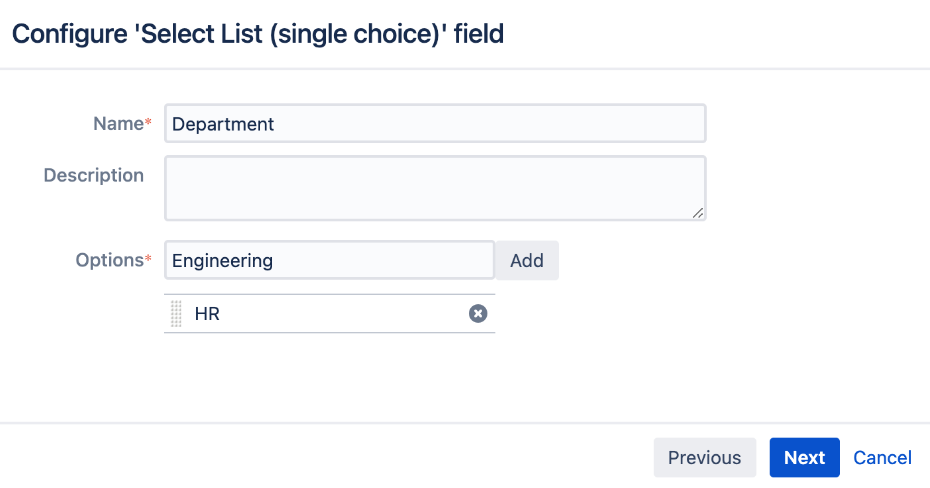The height and width of the screenshot is (488, 930).
Task: Click the Options field label
Action: tap(110, 260)
